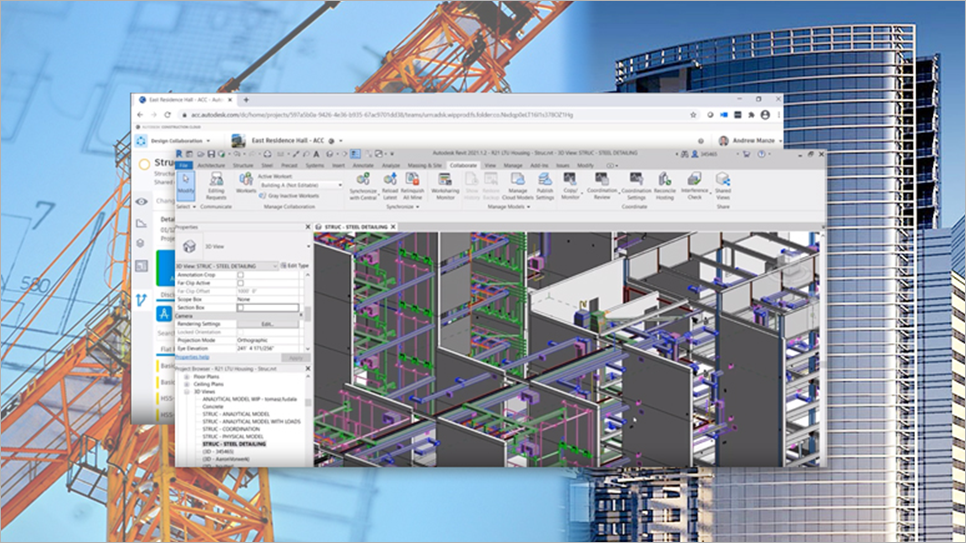Switch to the View ribbon tab
The width and height of the screenshot is (966, 543).
click(490, 165)
